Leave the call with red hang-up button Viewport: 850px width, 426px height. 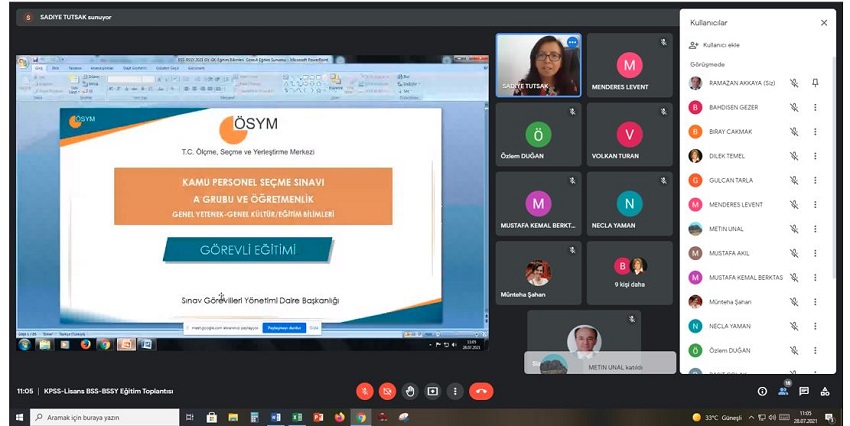(481, 391)
